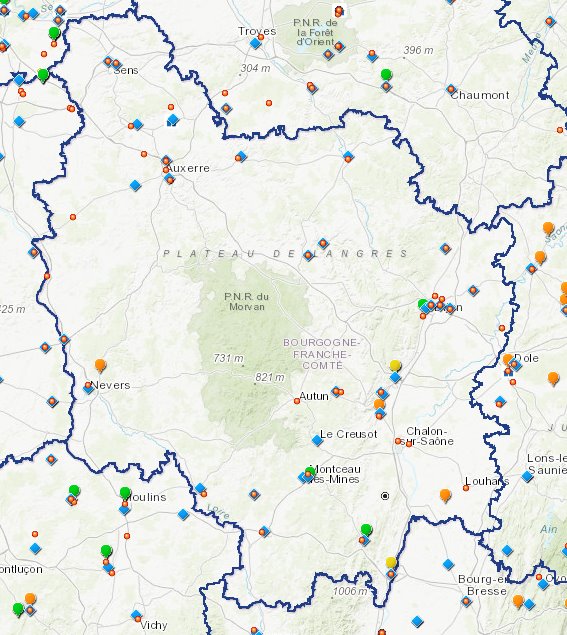This screenshot has height=635, width=567.
Task: Select the orange dot at Louhans
Action: point(466,488)
